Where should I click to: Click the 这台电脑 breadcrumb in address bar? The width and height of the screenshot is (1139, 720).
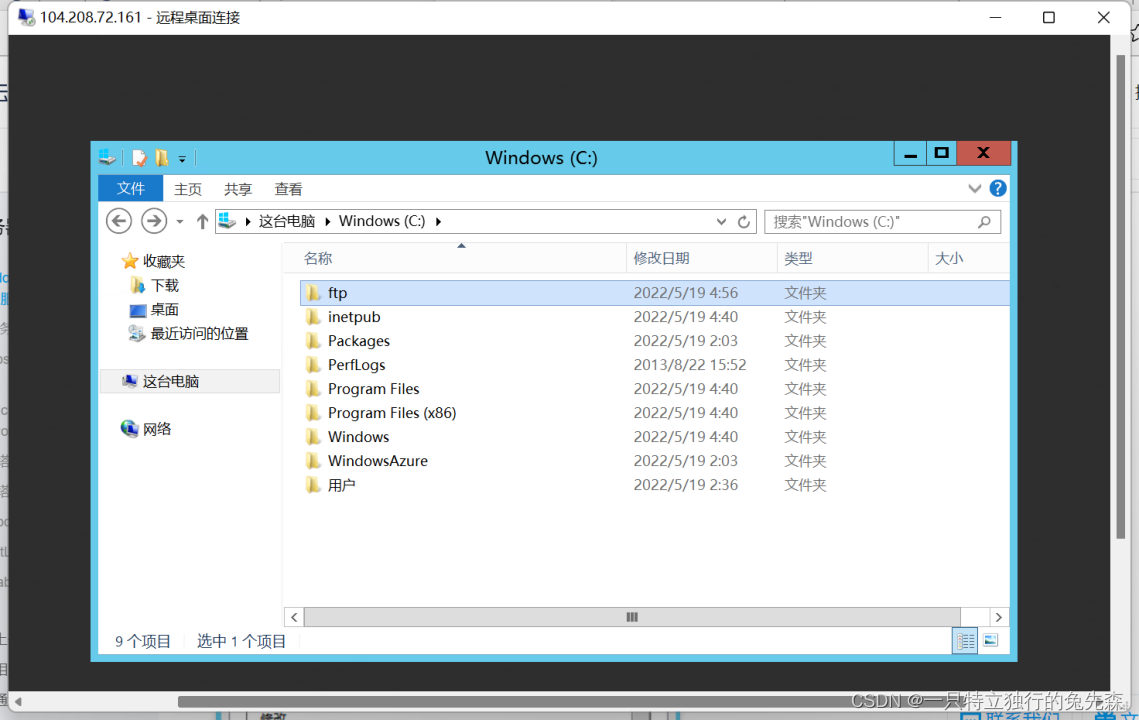pyautogui.click(x=287, y=221)
